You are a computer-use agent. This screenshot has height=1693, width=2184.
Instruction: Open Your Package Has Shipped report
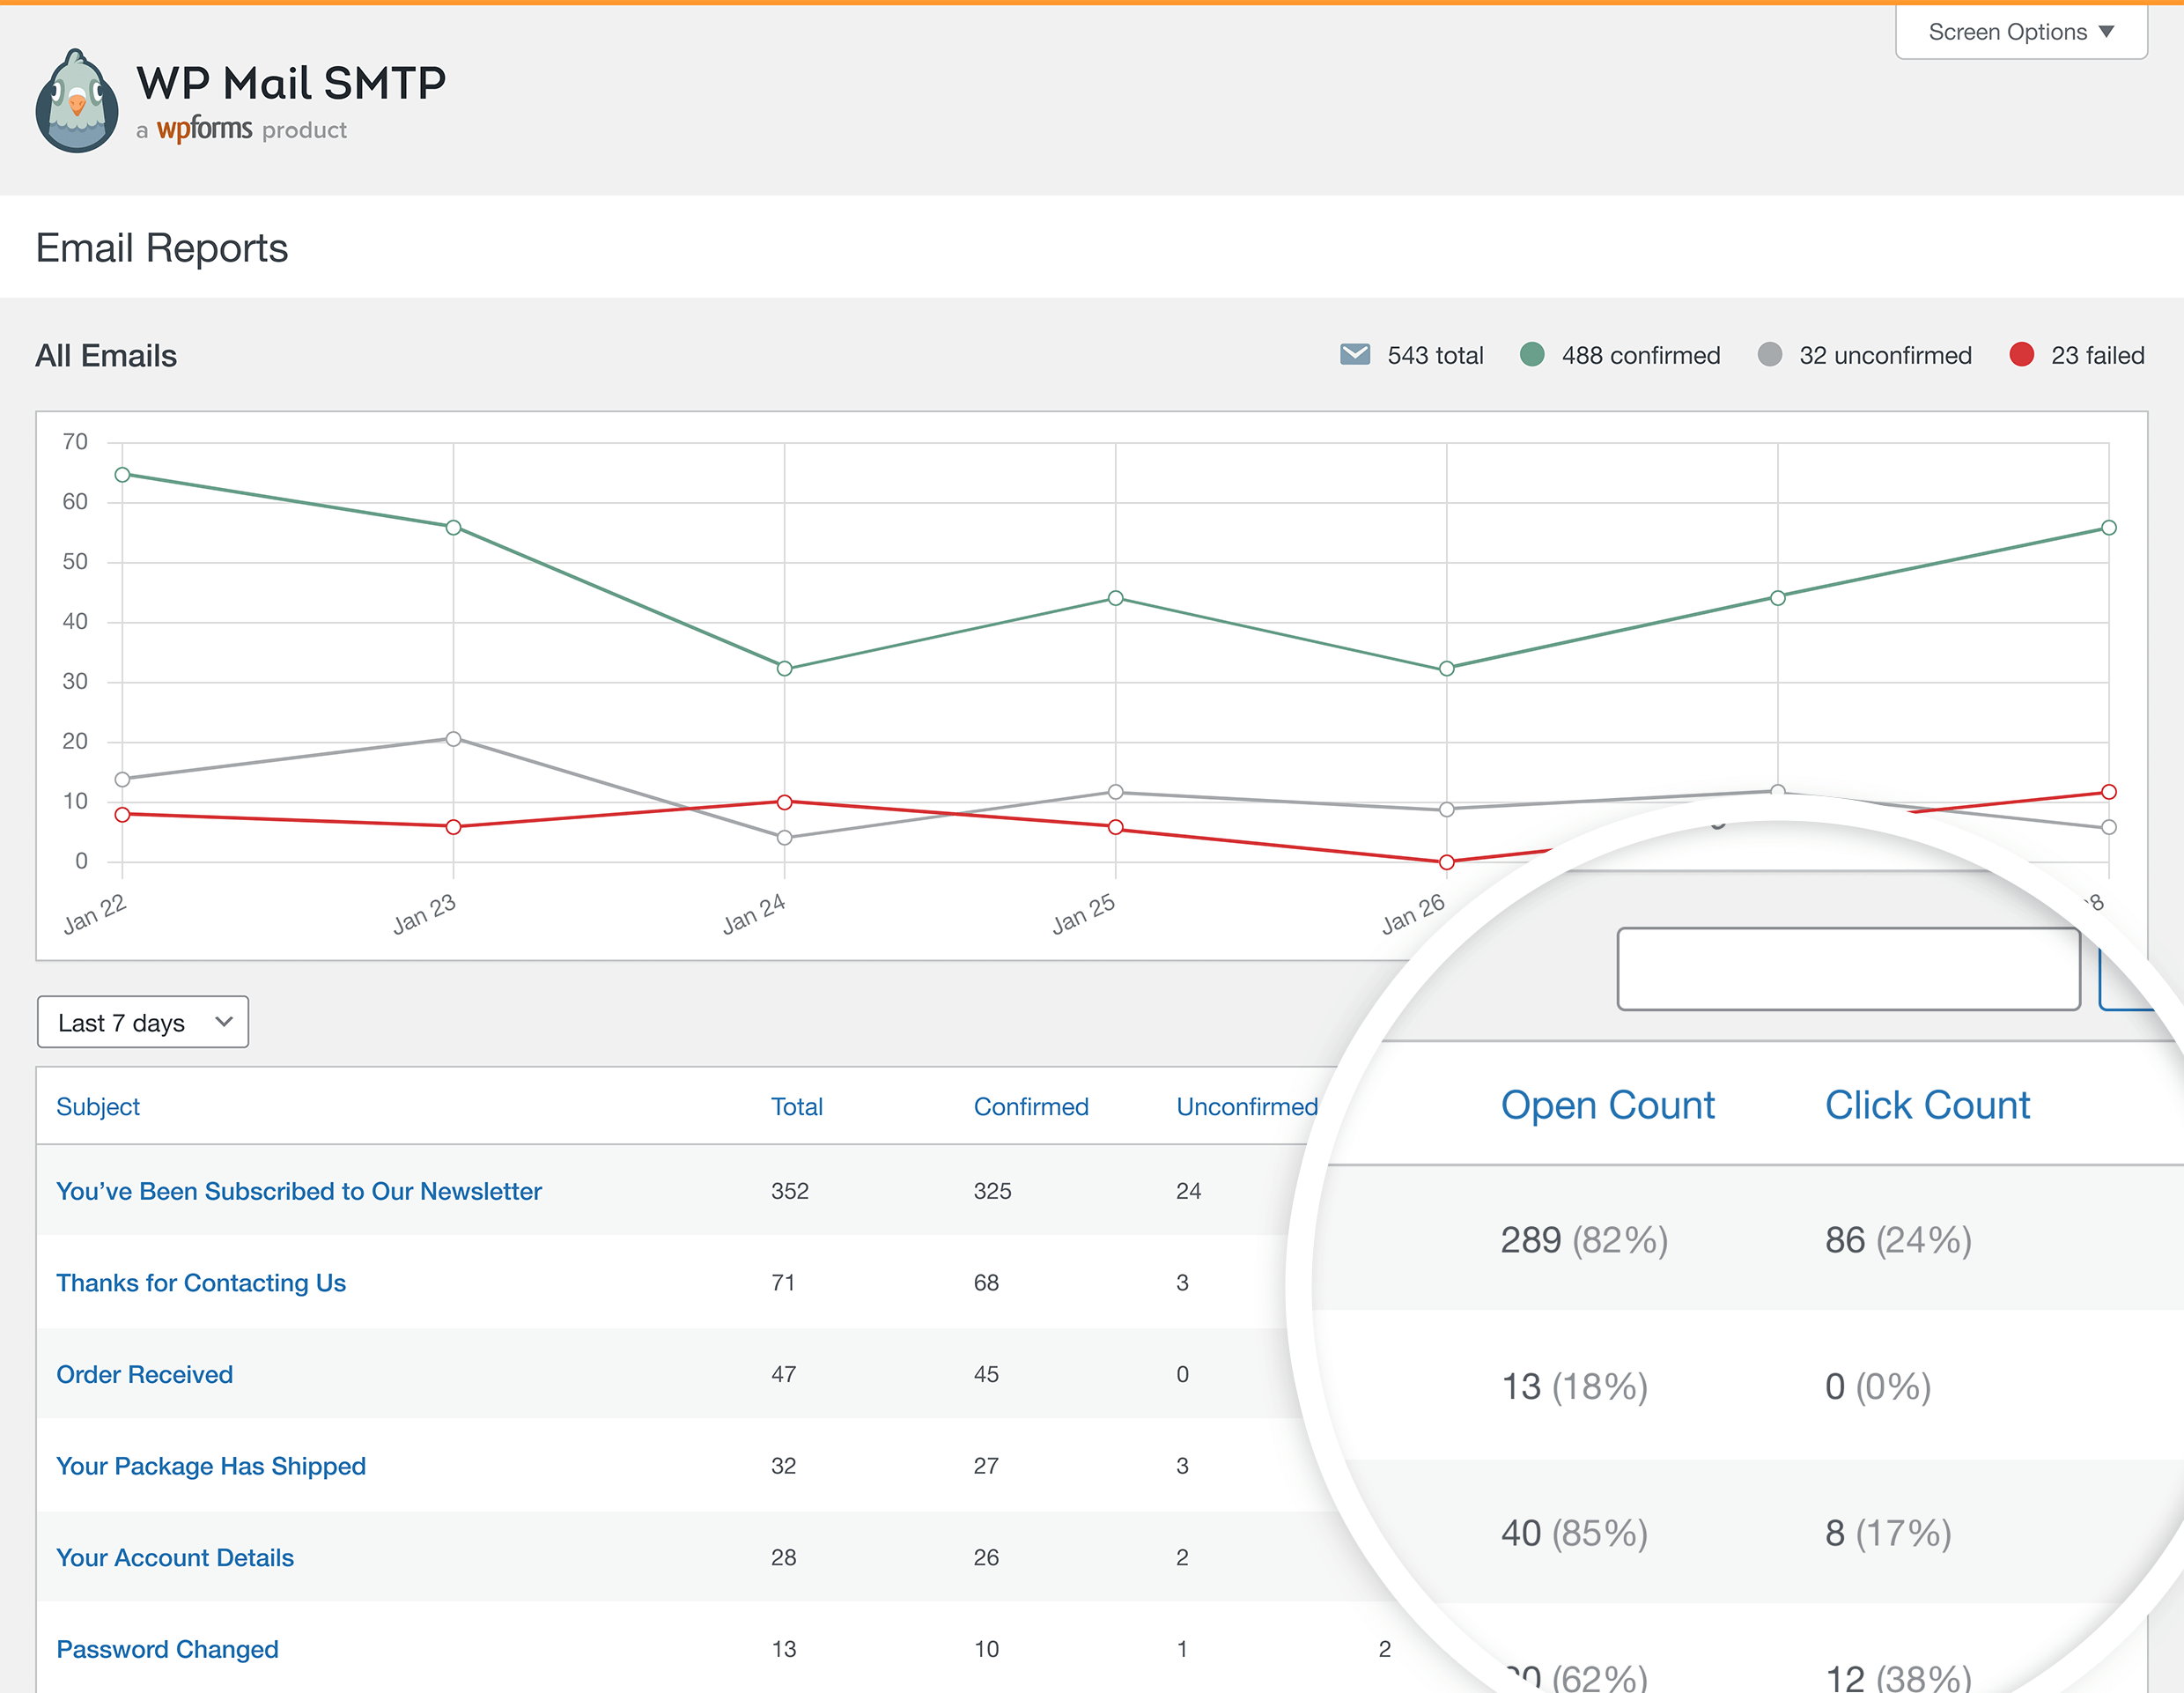coord(211,1466)
